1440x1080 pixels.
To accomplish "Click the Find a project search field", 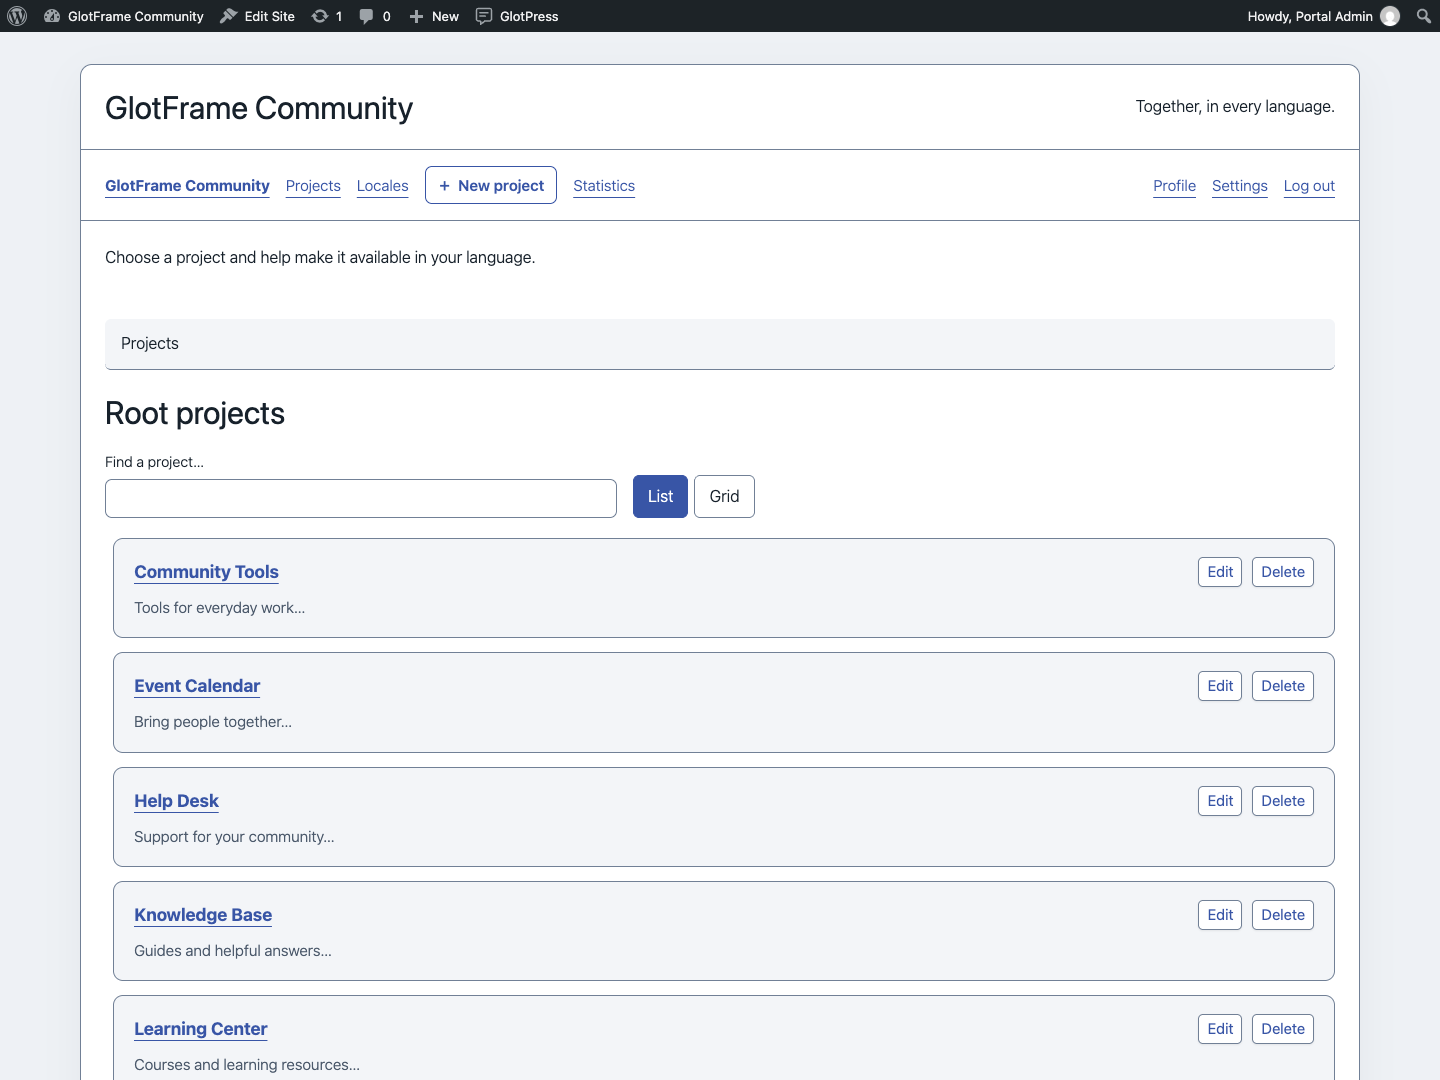I will click(361, 498).
